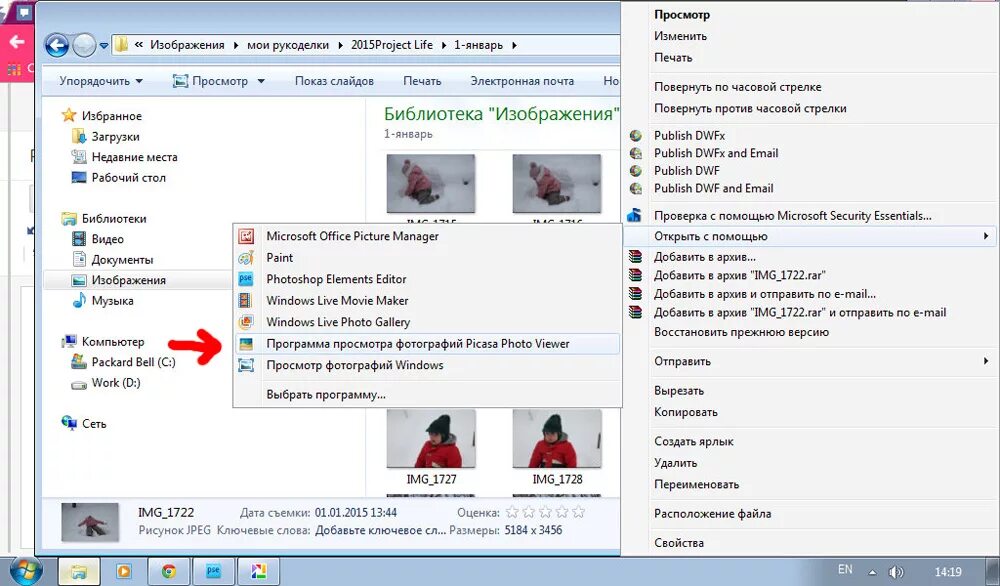Click 'Показ слайдов' toolbar button
Screen dimensions: 1000x586
334,81
